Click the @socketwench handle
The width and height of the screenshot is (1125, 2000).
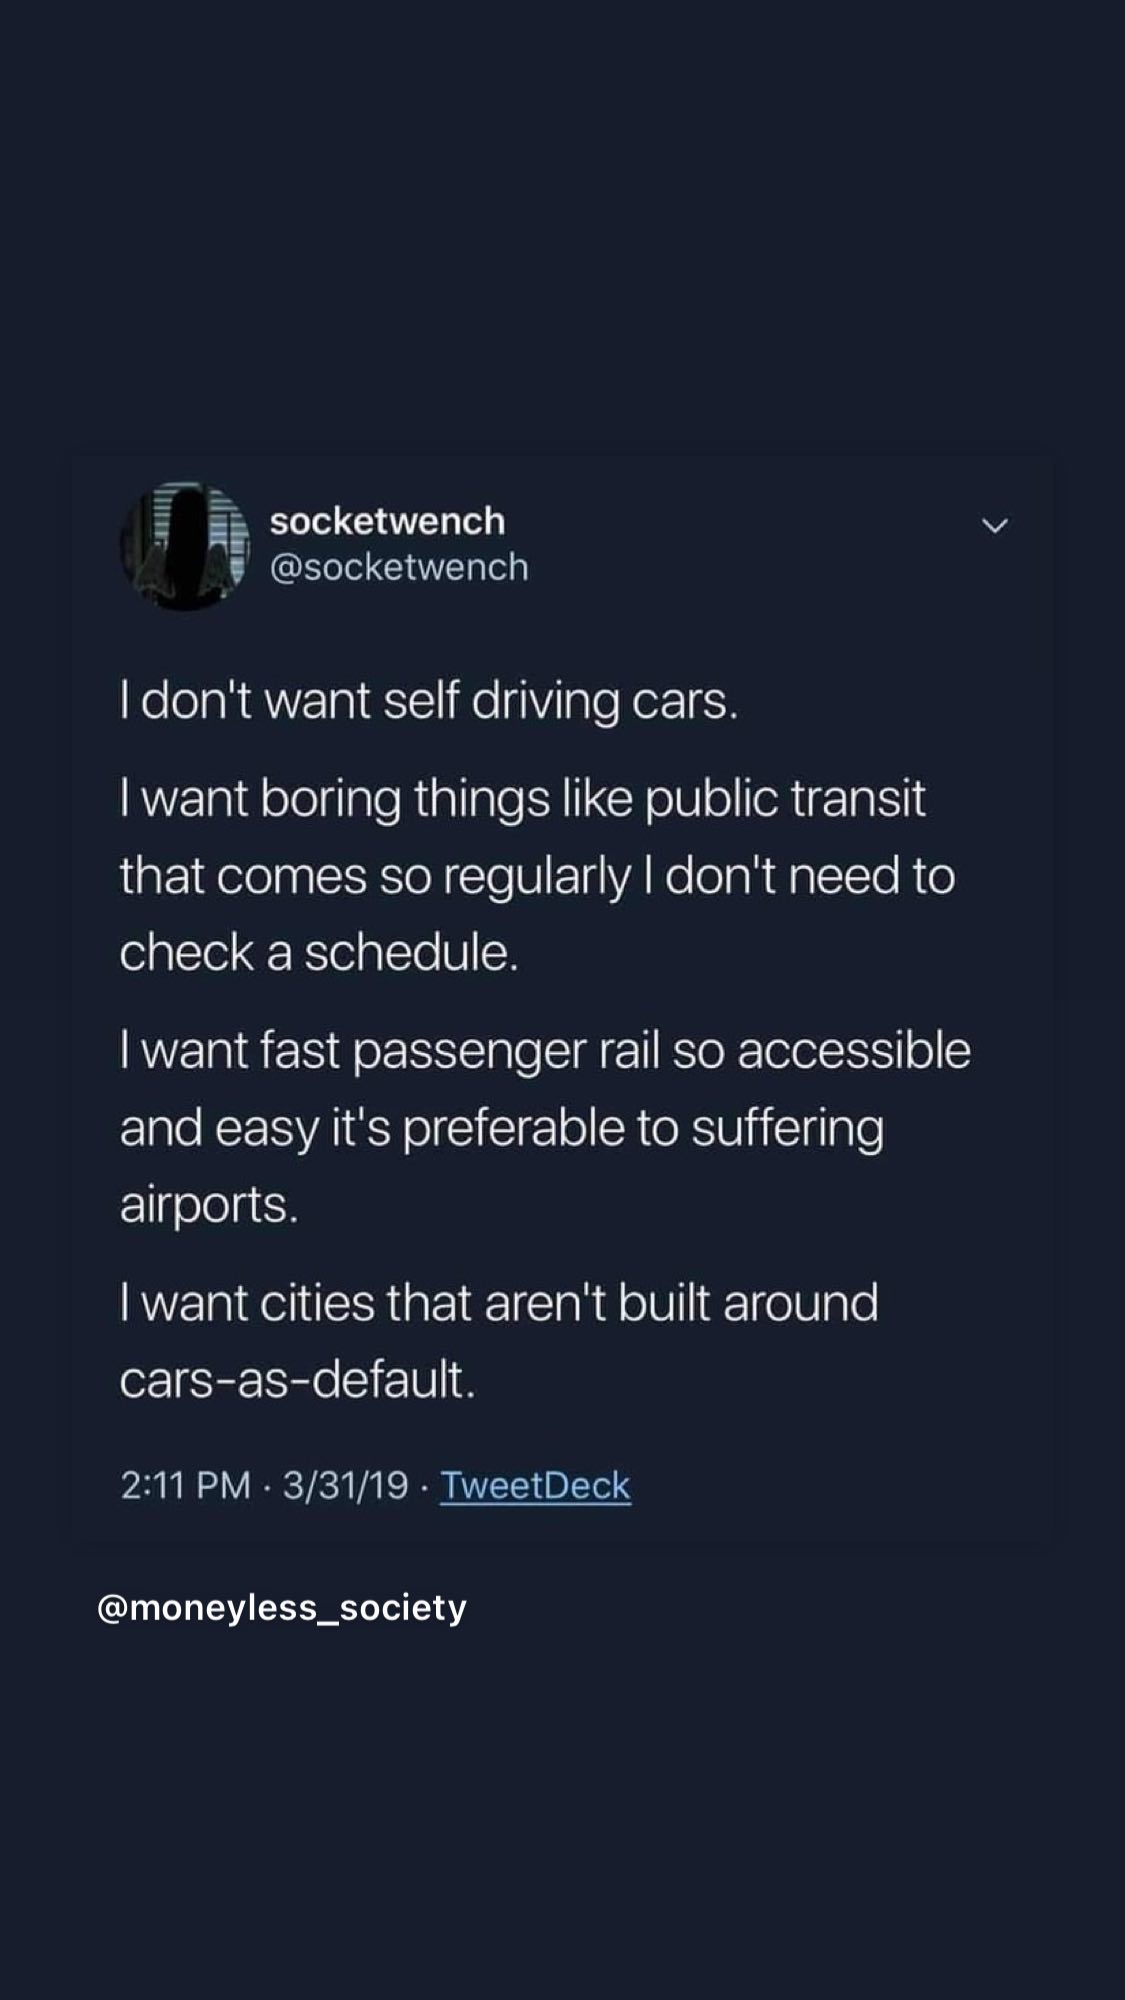(x=399, y=567)
